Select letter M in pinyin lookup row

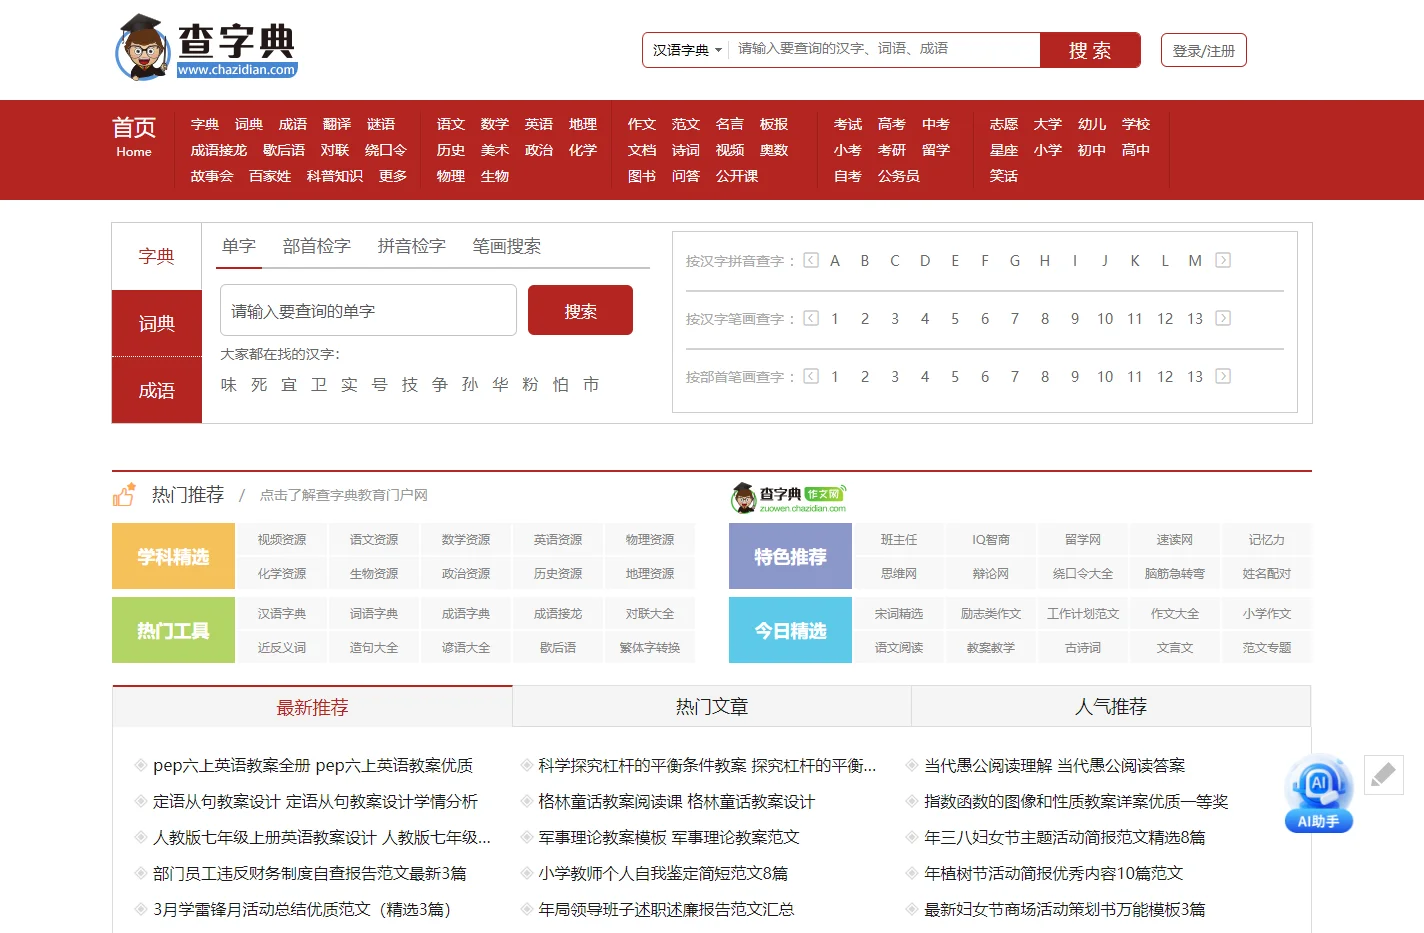1195,261
